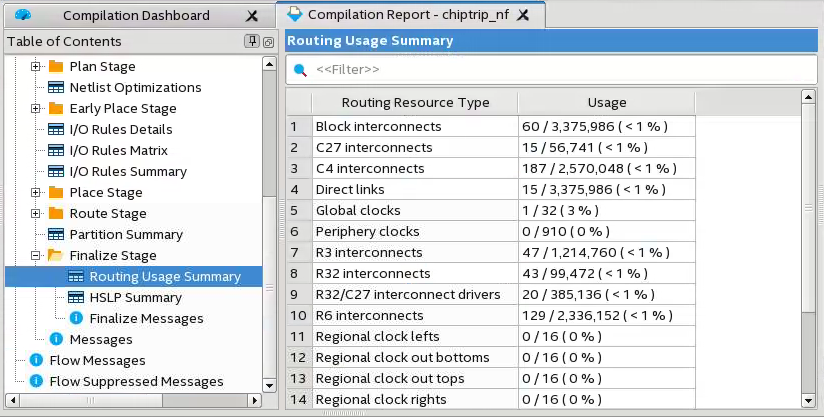Click the info icon beside Finalize Messages

(x=76, y=318)
